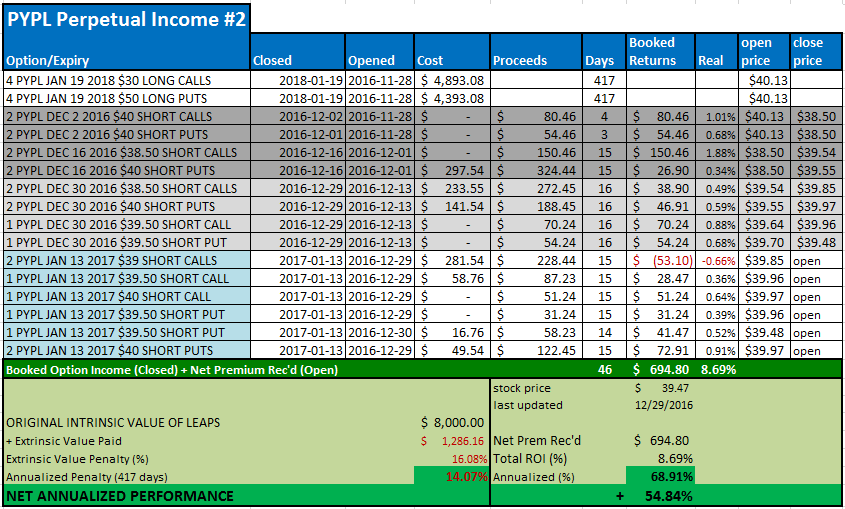The image size is (845, 509).
Task: Click the proceeds value '122.45'
Action: 556,351
